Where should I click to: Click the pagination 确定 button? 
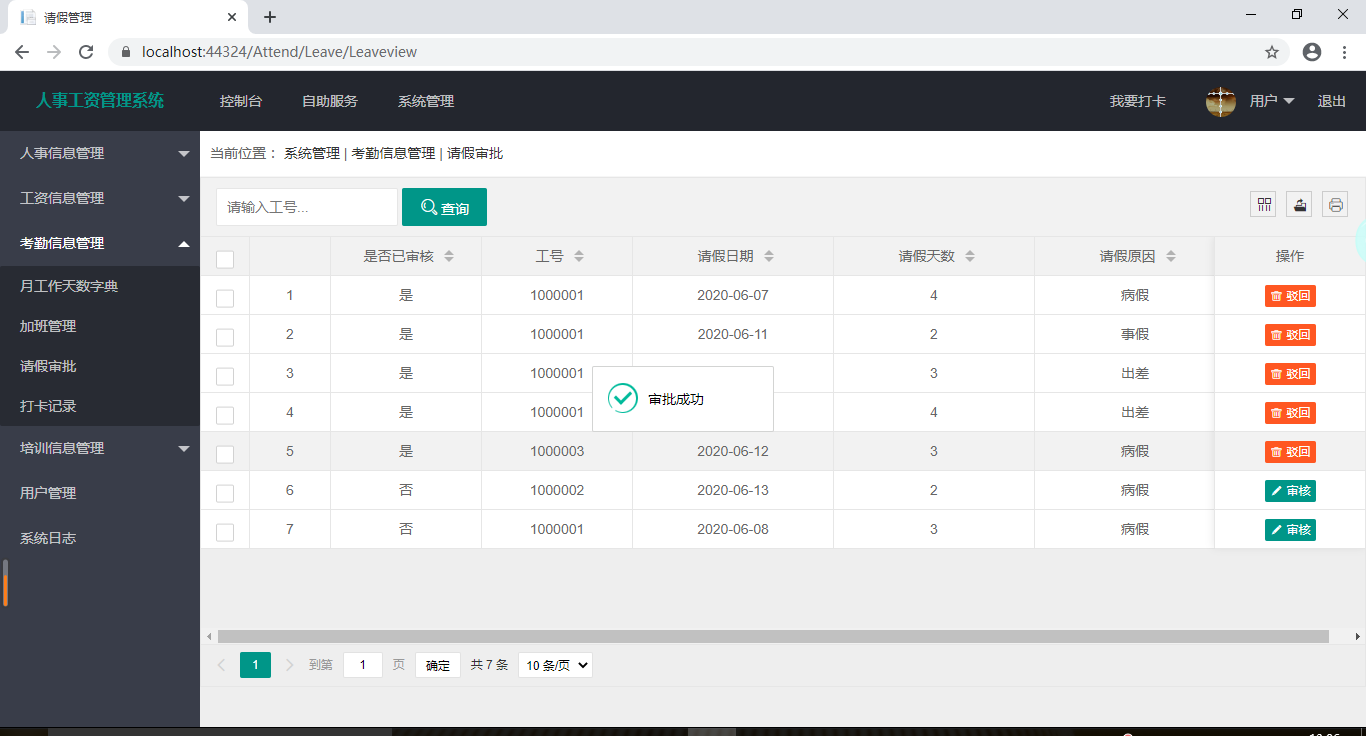coord(438,665)
